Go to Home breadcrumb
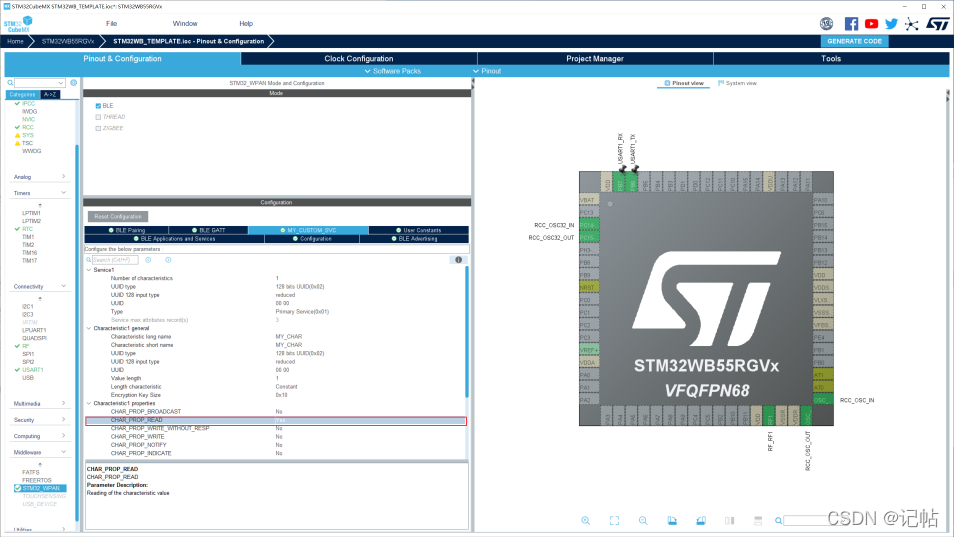The image size is (954, 537). (x=15, y=41)
